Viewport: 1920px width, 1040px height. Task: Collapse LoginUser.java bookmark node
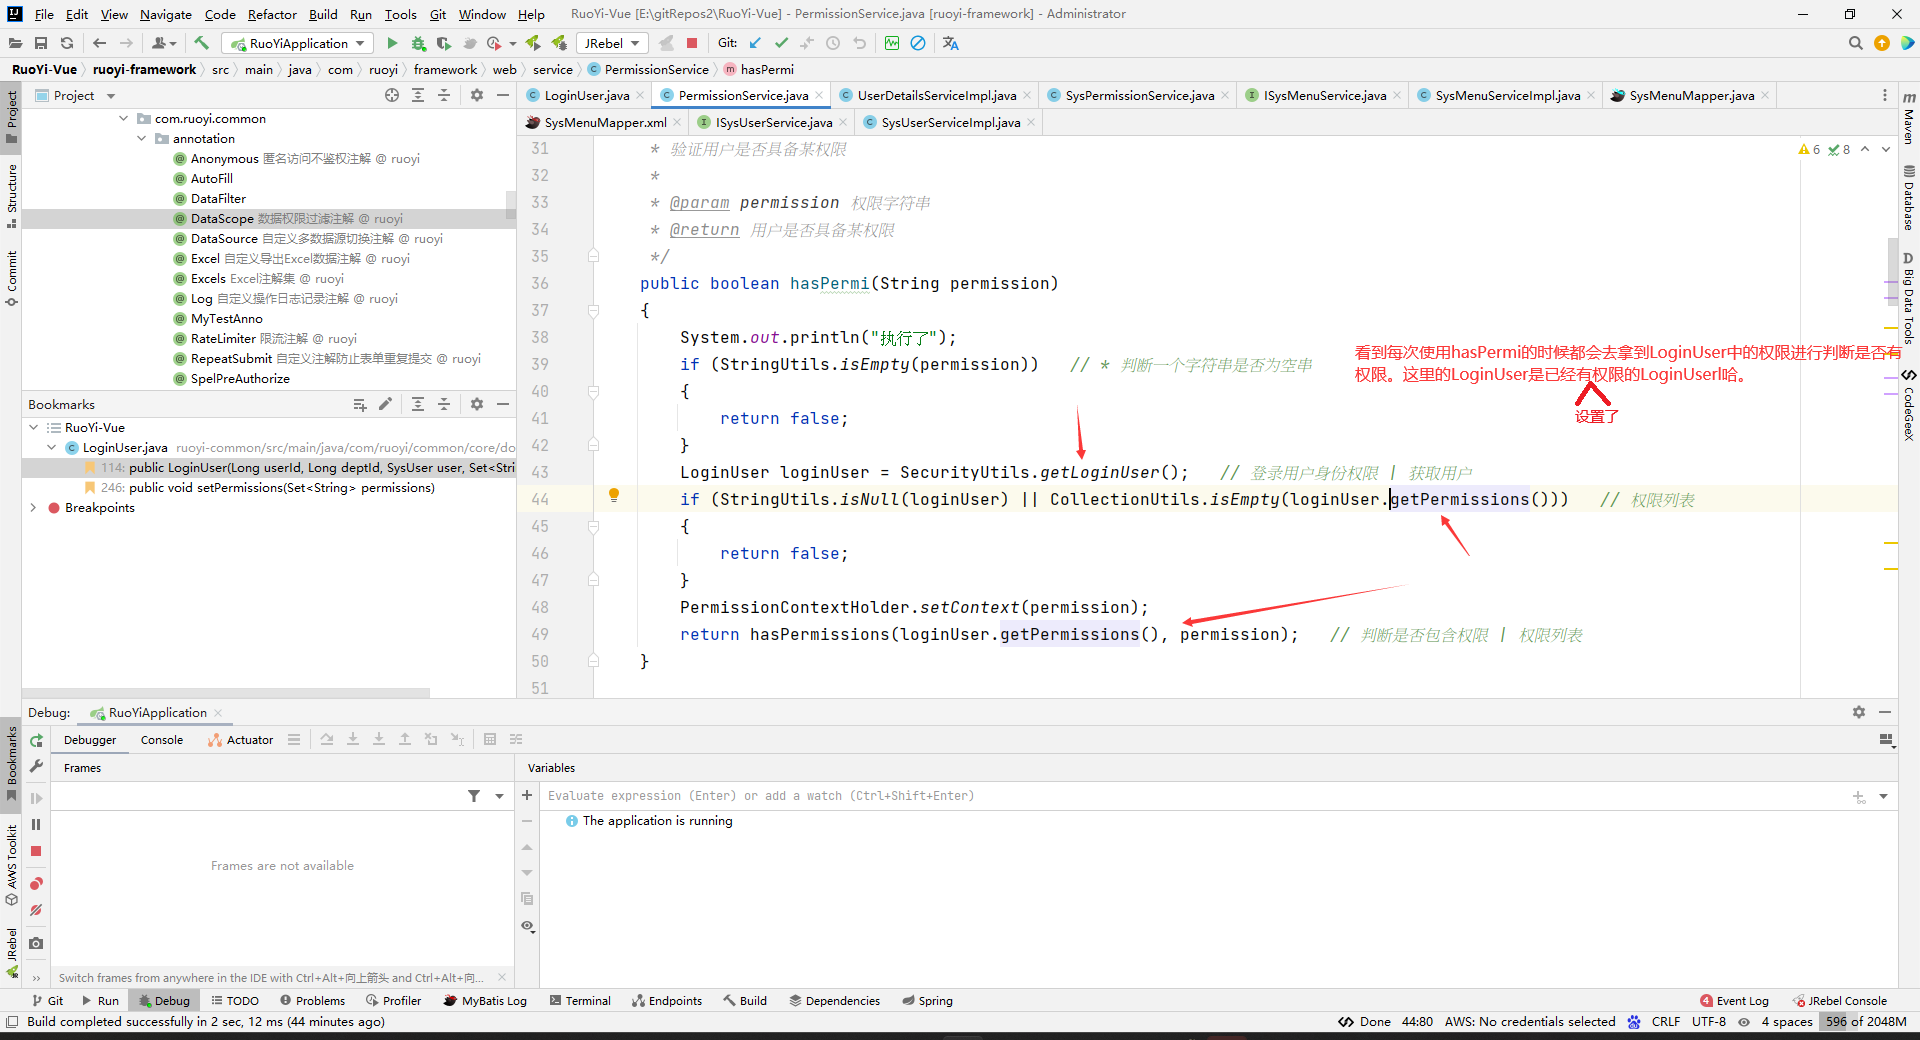(51, 447)
